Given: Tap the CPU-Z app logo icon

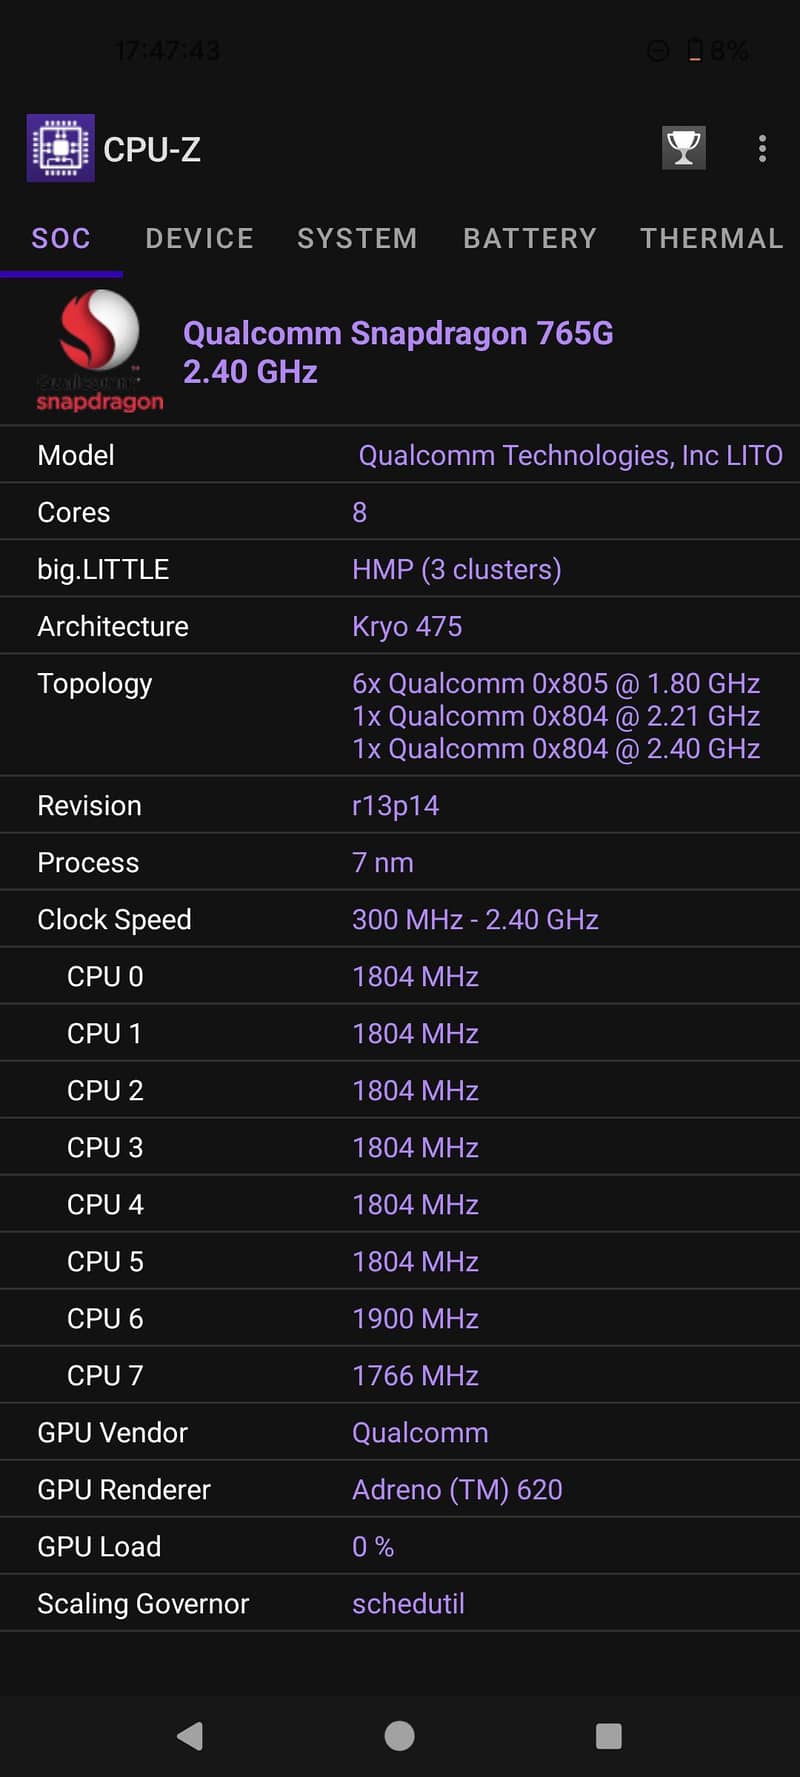Looking at the screenshot, I should tap(60, 148).
